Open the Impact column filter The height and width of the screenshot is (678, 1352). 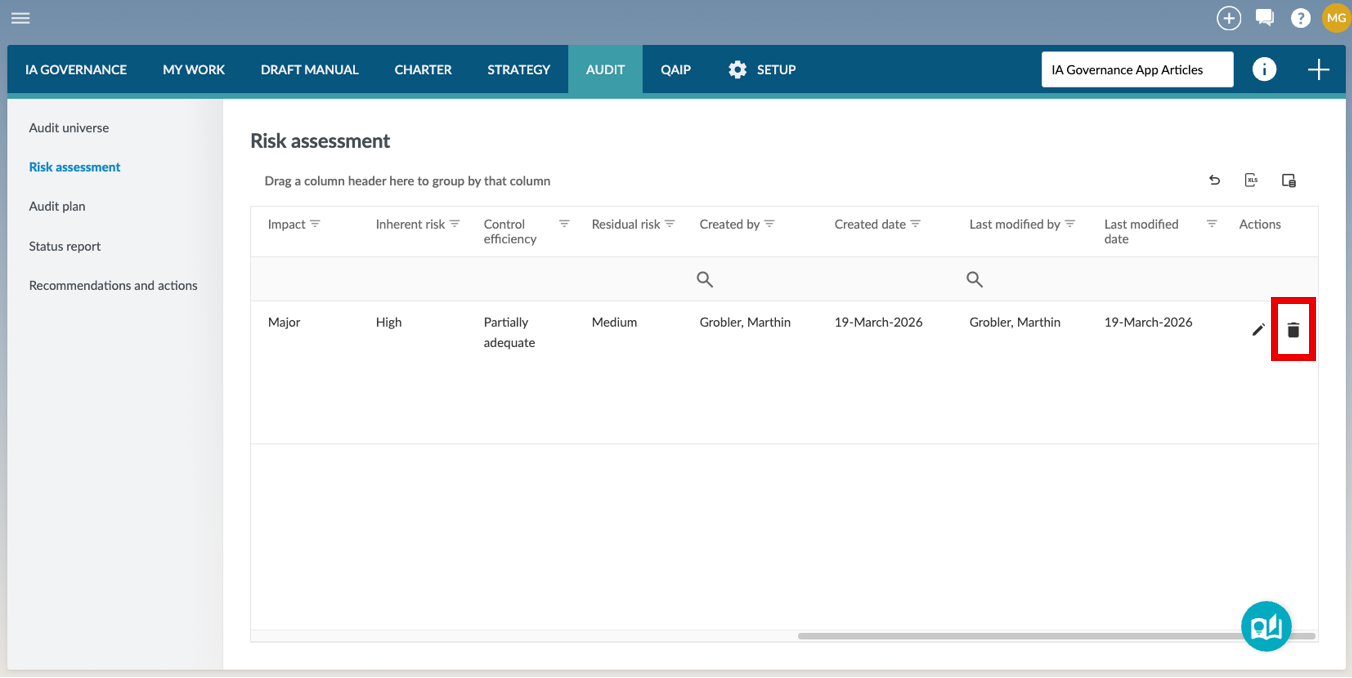tap(315, 224)
